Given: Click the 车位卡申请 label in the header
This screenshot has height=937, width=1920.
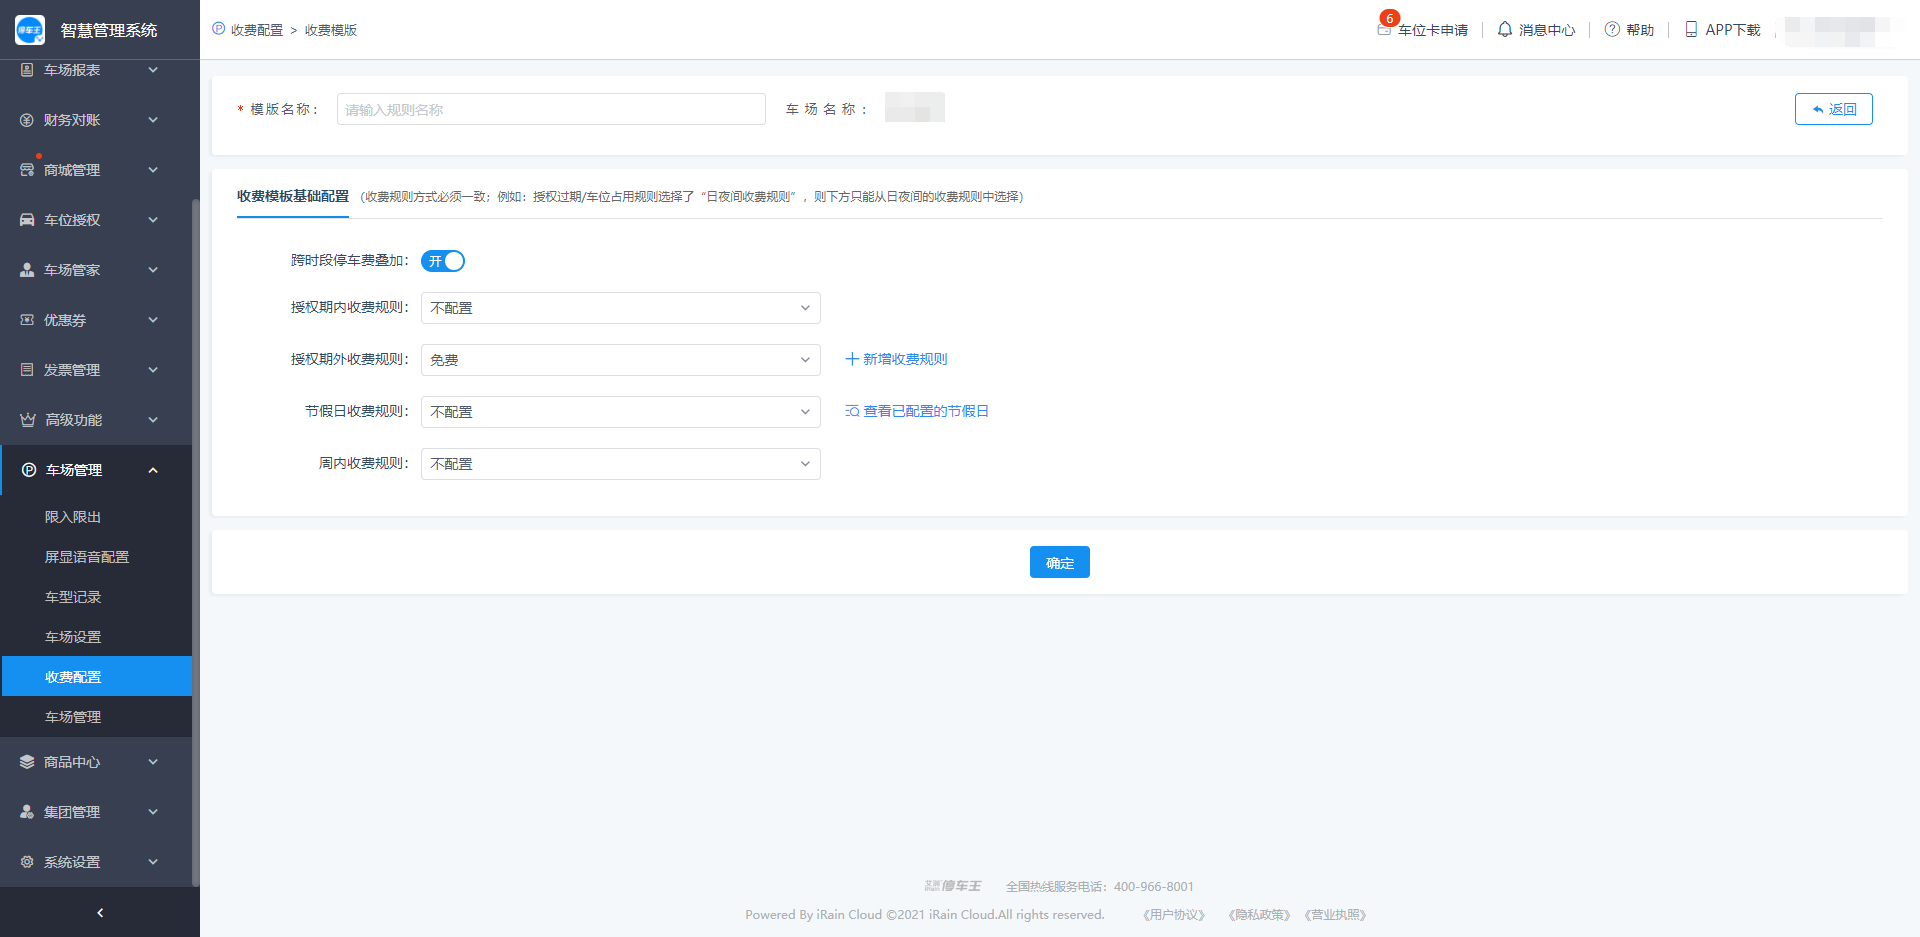Looking at the screenshot, I should pyautogui.click(x=1433, y=30).
